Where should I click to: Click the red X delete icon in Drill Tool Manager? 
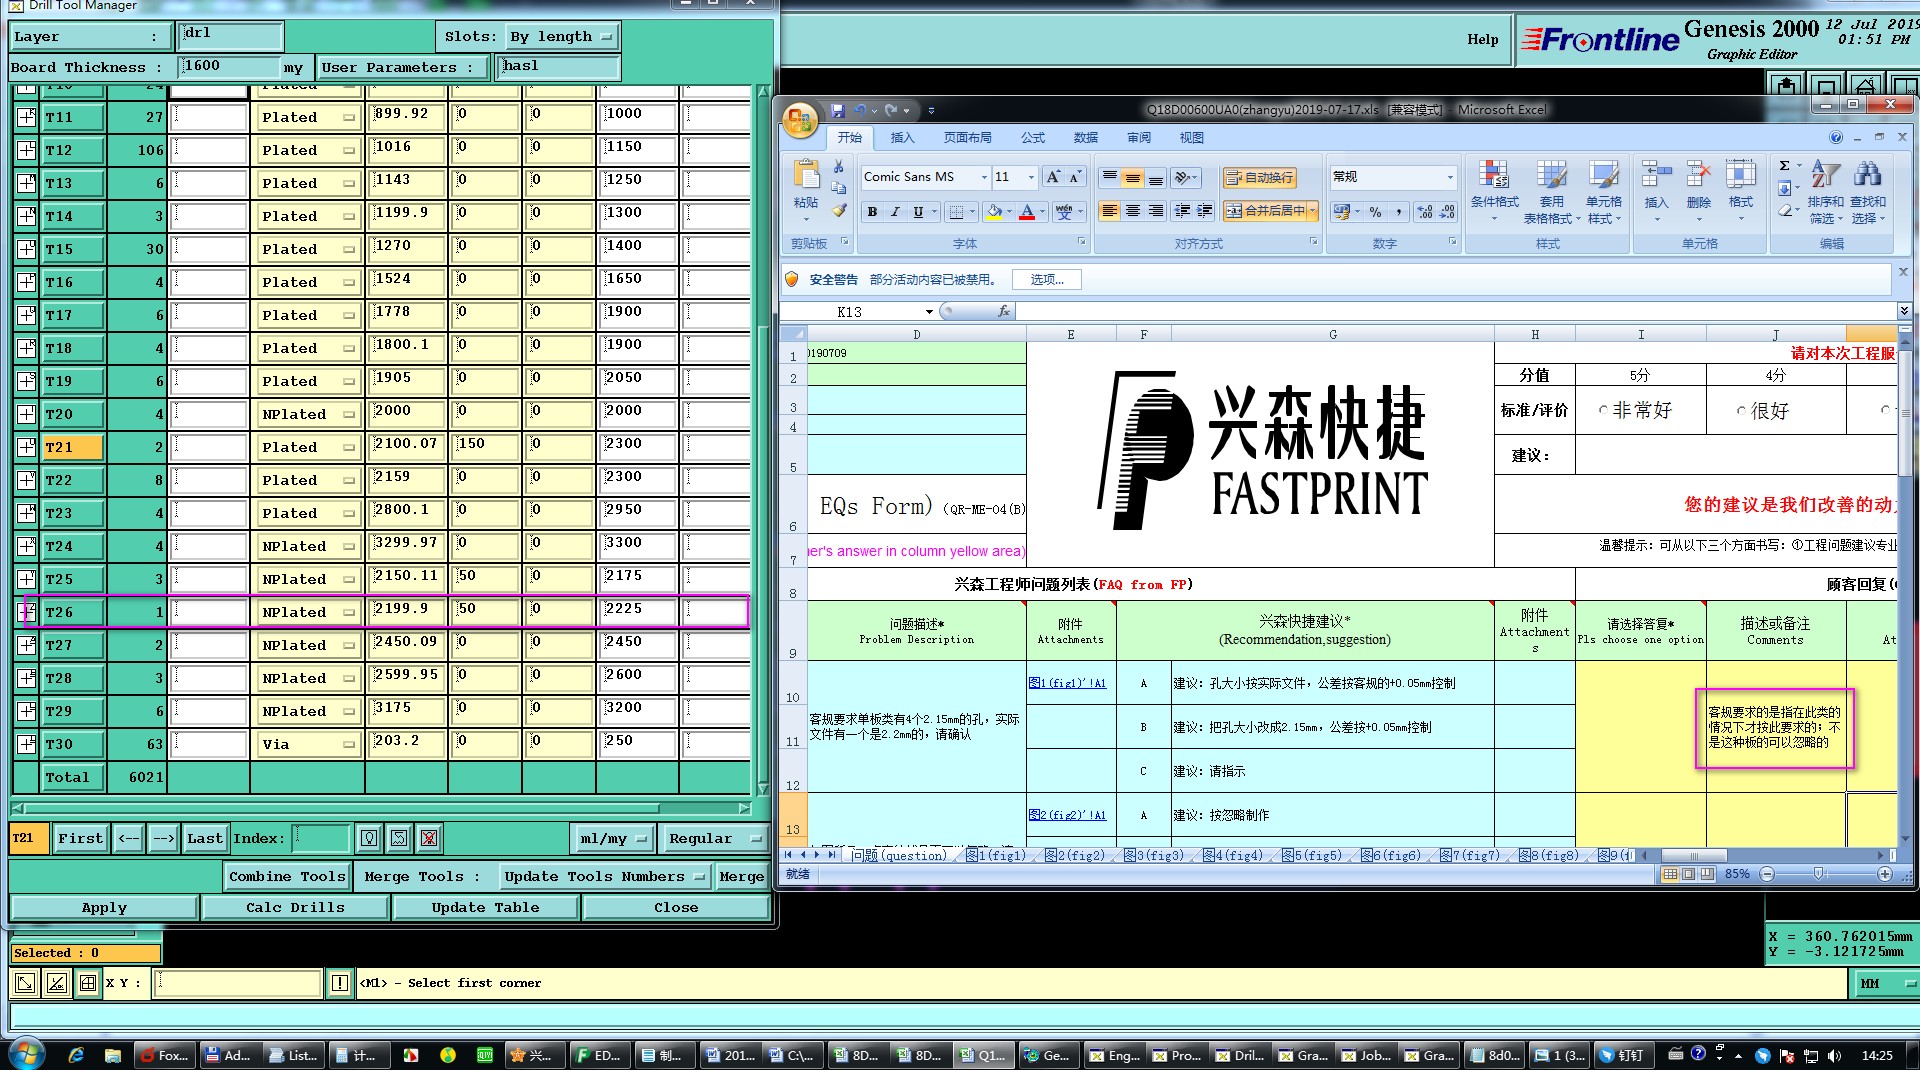429,838
